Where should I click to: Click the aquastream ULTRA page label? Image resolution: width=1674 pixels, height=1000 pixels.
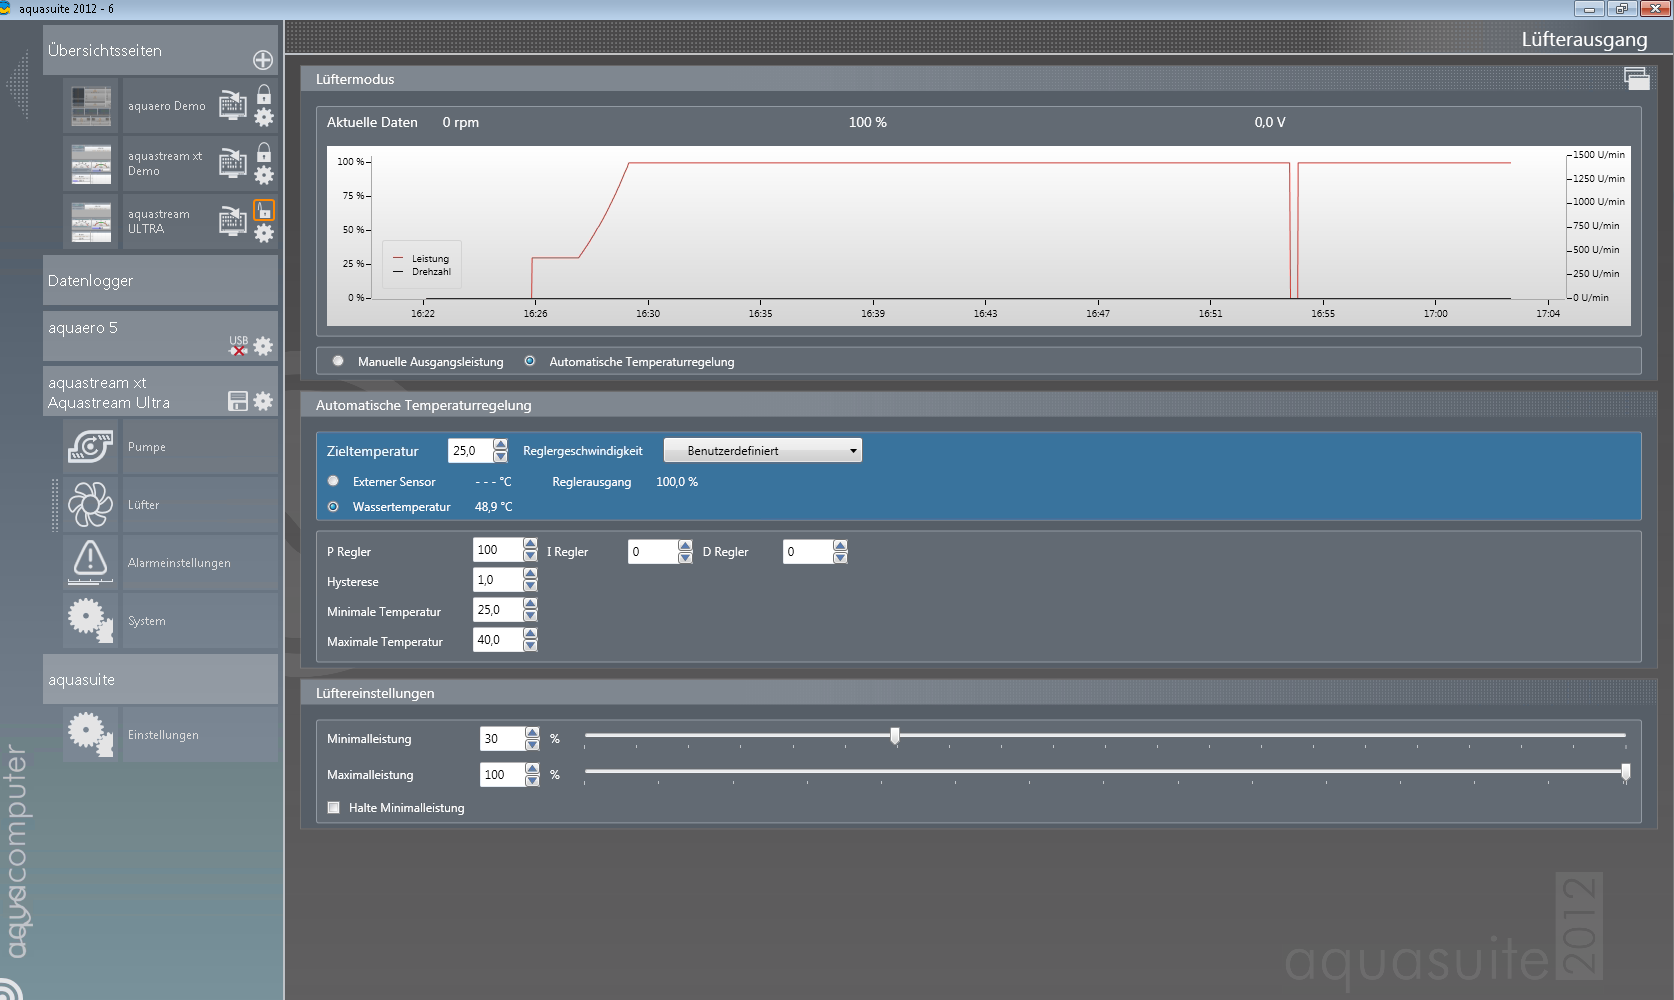click(x=159, y=221)
